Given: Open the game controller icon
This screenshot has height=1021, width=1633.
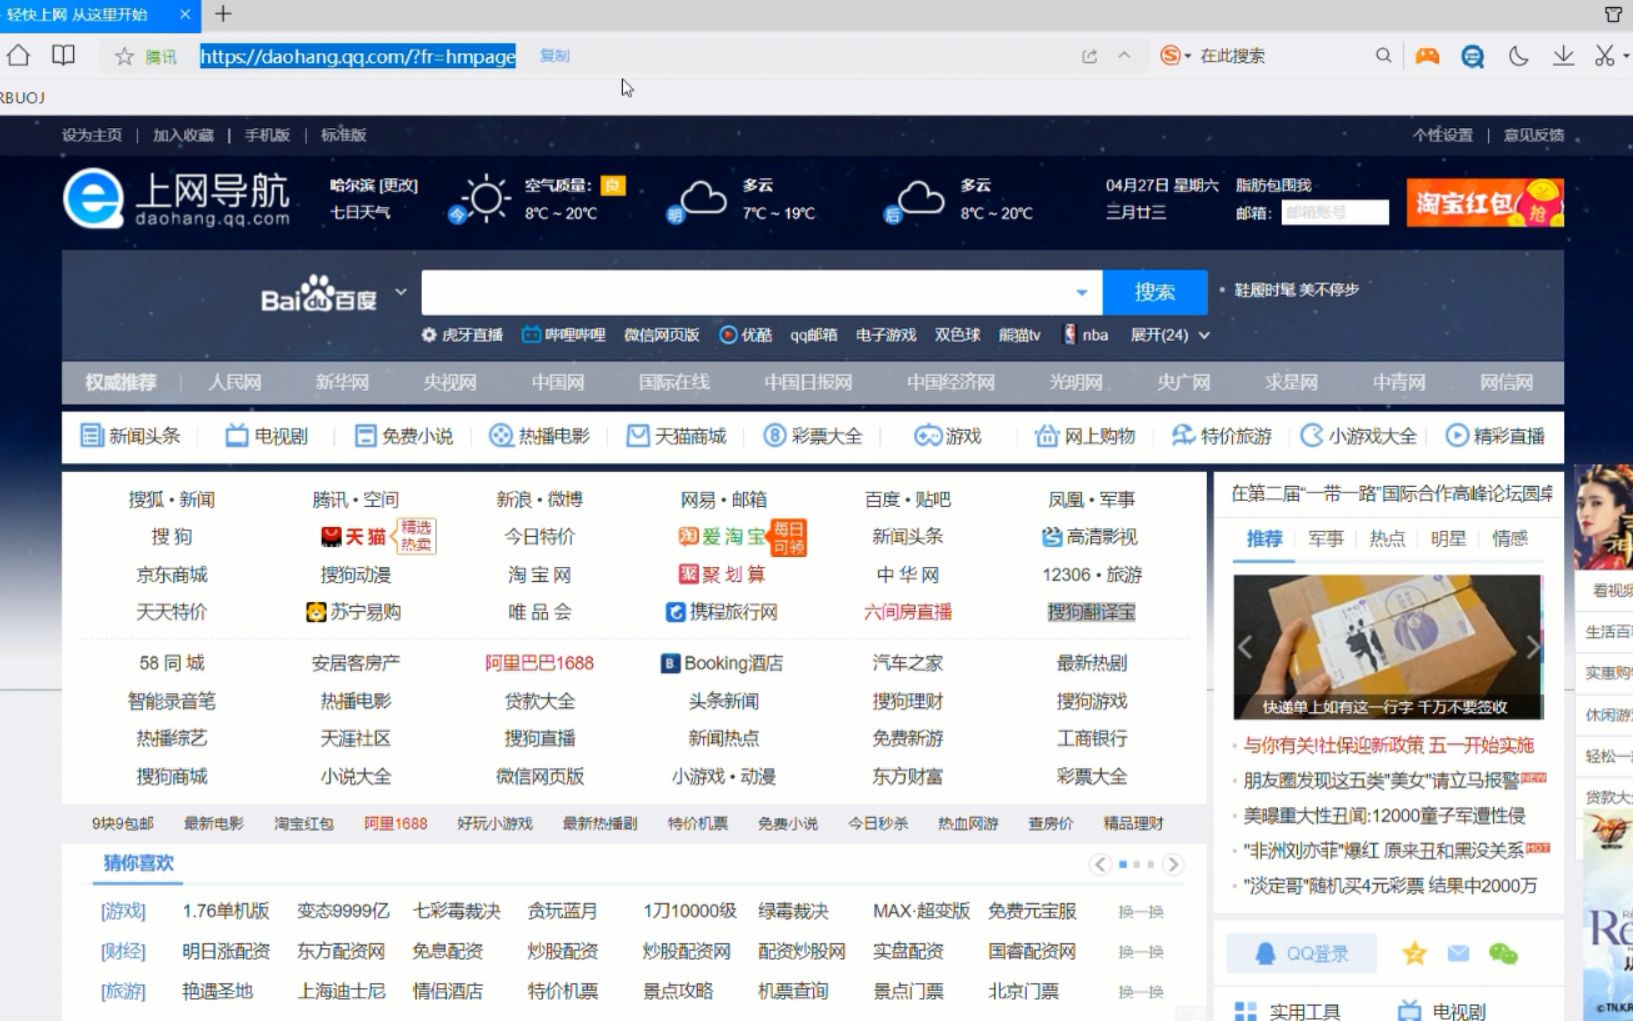Looking at the screenshot, I should pos(1427,56).
